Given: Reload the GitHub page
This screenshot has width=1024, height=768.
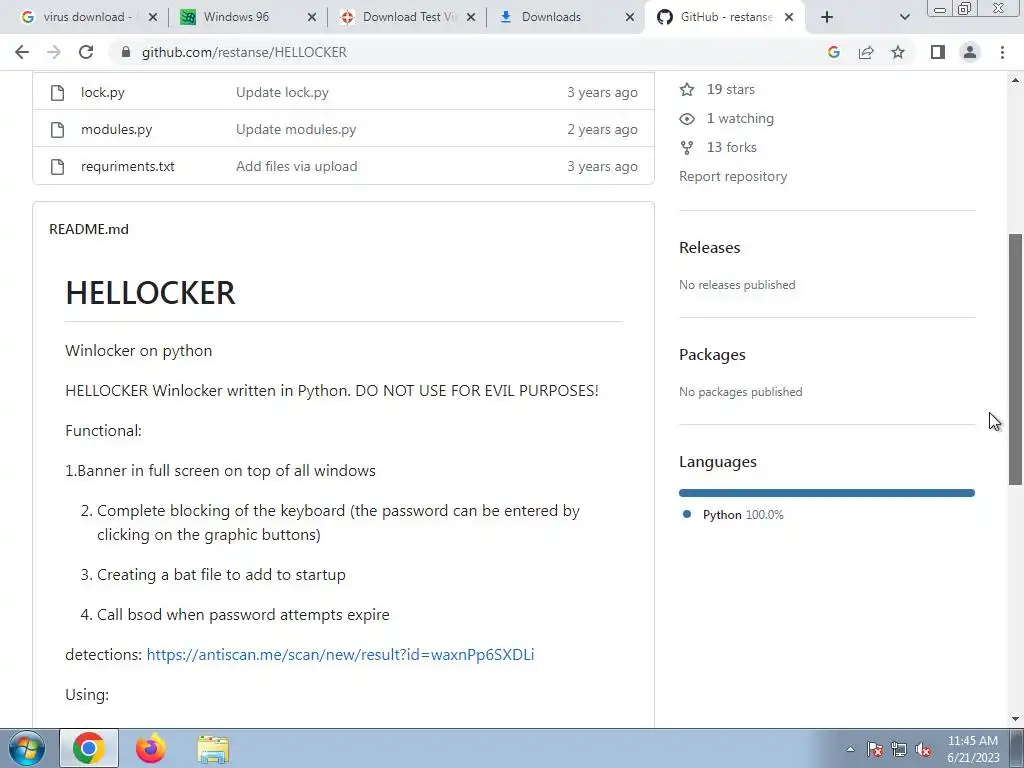Looking at the screenshot, I should click(86, 52).
